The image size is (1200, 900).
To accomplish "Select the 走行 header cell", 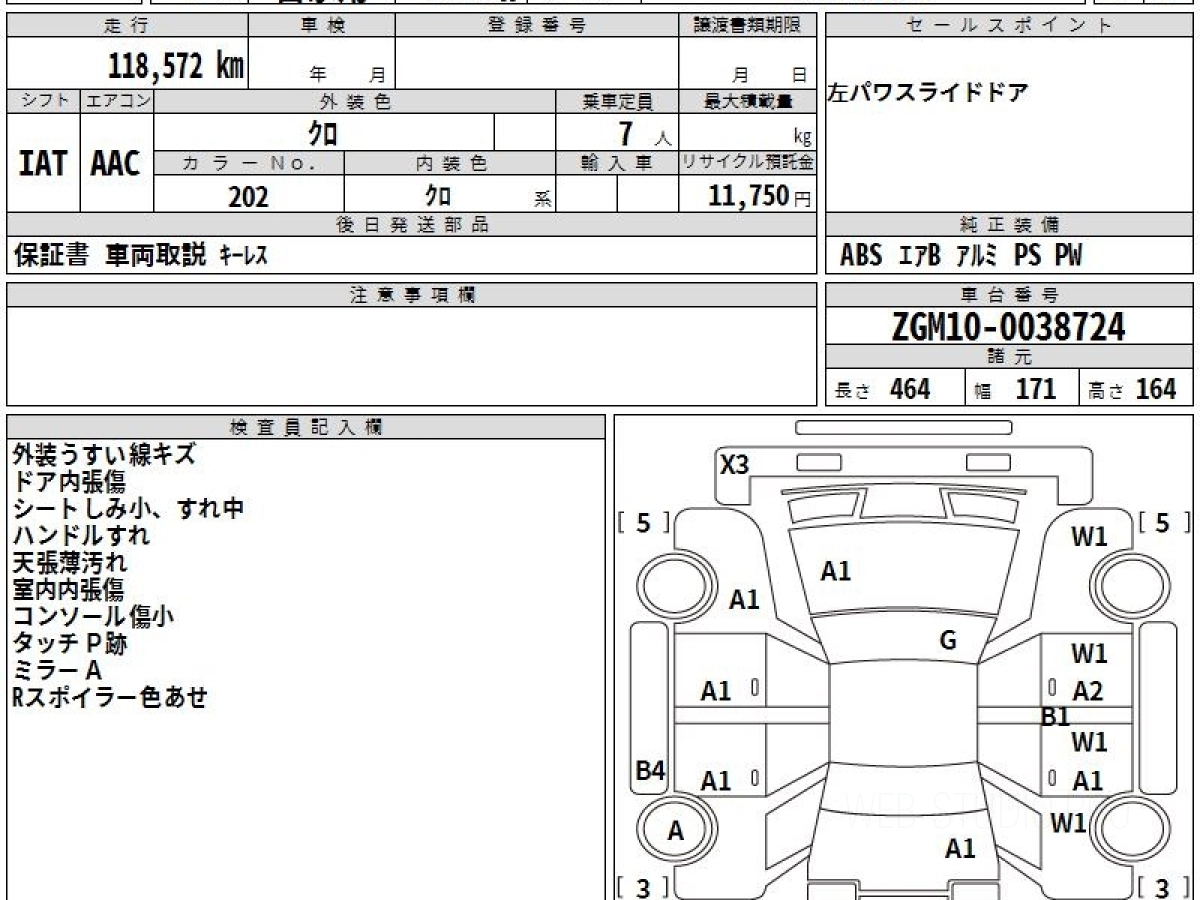I will (127, 26).
